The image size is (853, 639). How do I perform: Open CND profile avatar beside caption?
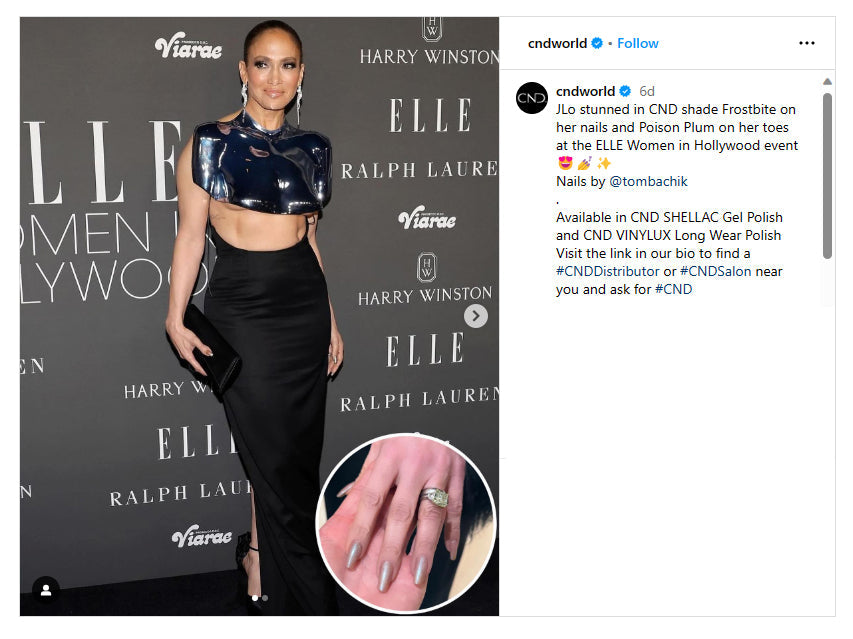(x=531, y=98)
